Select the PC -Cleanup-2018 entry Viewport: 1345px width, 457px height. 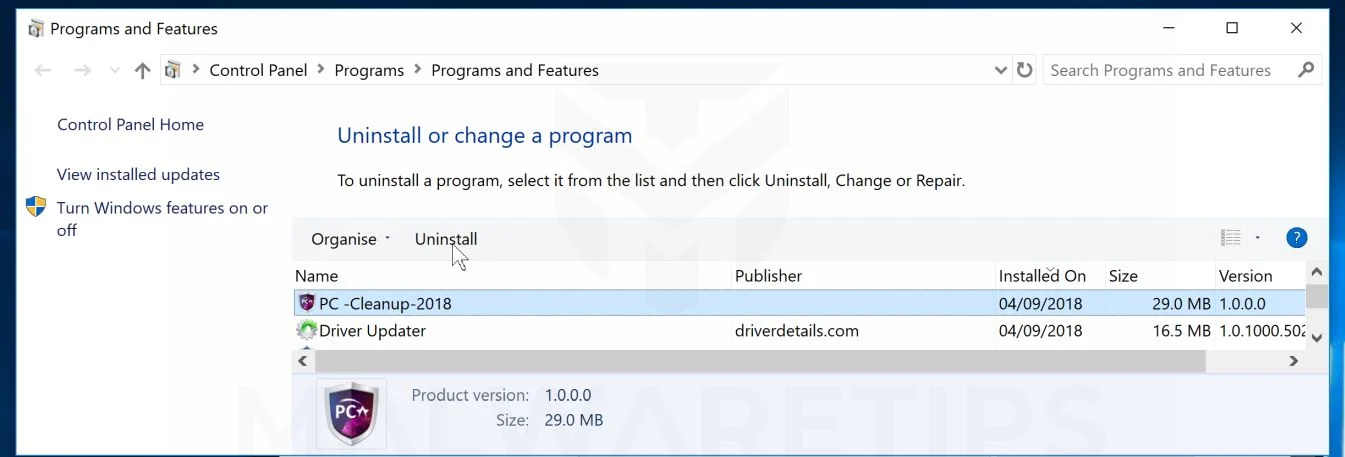click(800, 303)
